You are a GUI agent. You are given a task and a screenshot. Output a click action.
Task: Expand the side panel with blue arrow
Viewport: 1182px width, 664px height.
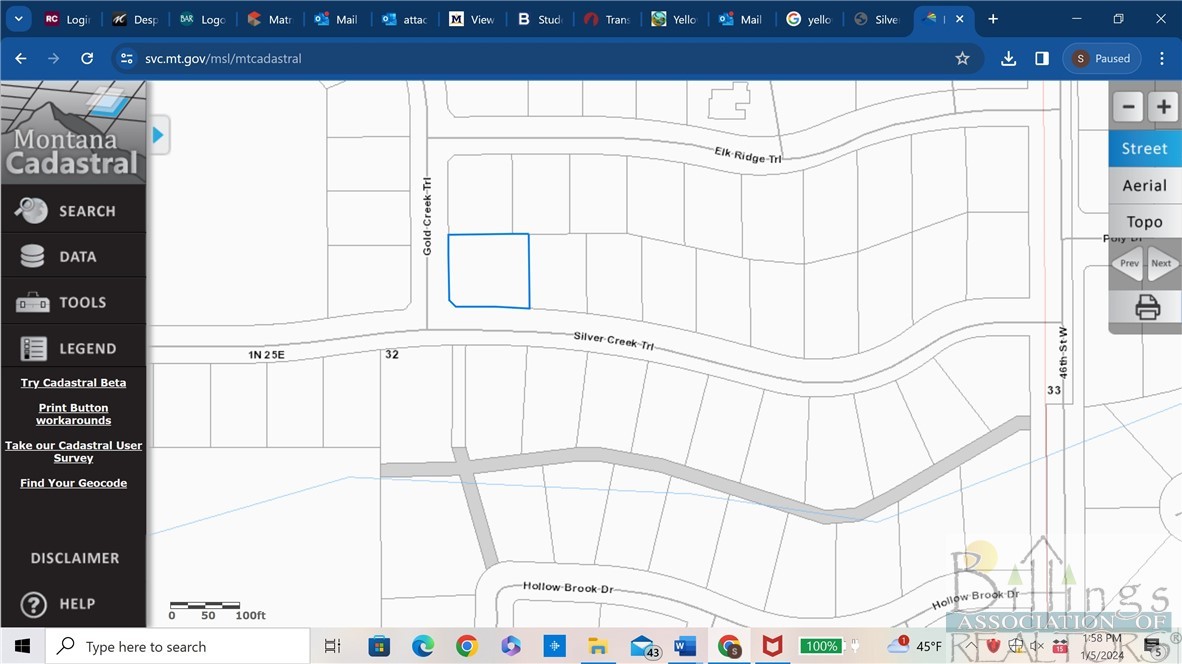(x=158, y=135)
